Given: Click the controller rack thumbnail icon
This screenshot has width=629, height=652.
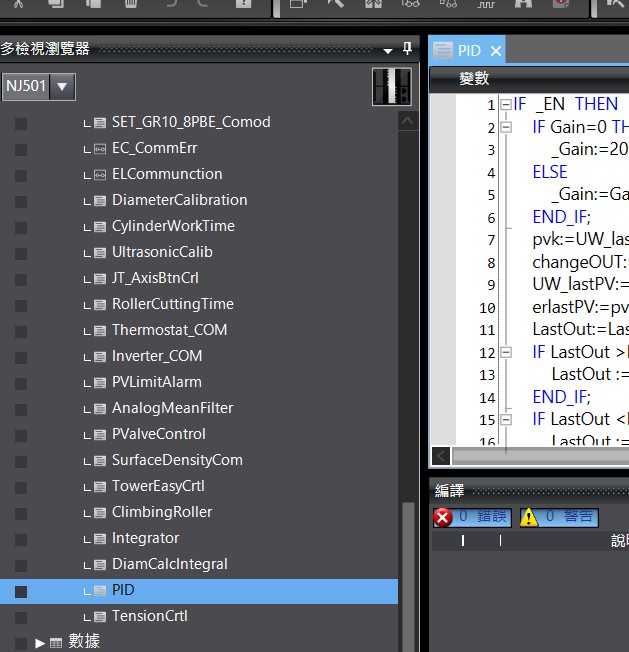Looking at the screenshot, I should click(x=391, y=87).
